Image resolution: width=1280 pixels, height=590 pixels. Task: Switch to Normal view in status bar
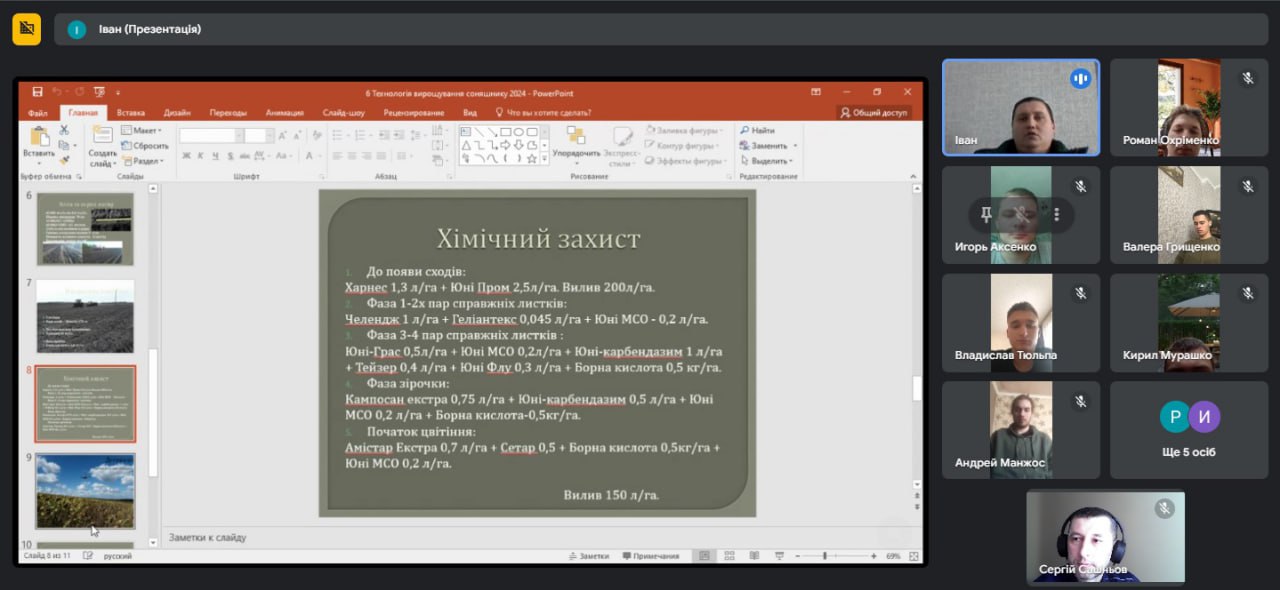pos(705,556)
